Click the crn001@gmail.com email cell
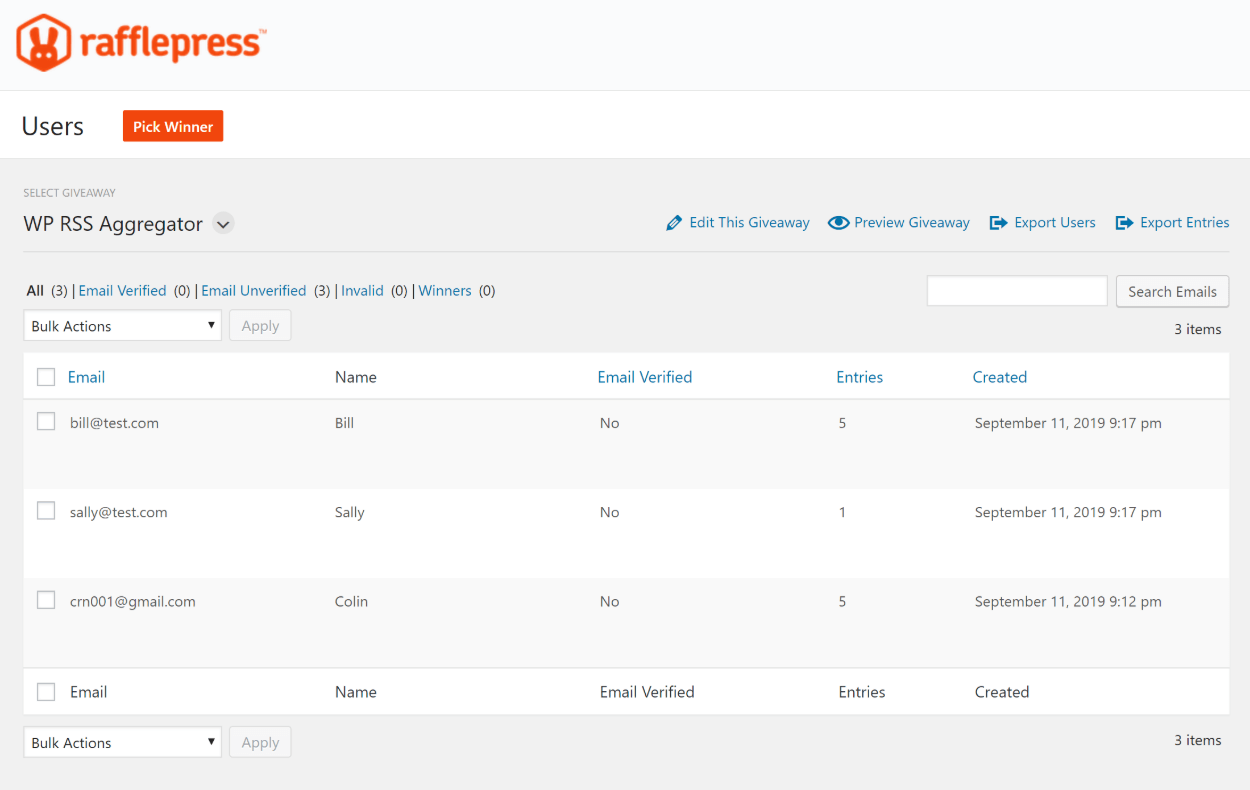 tap(132, 602)
